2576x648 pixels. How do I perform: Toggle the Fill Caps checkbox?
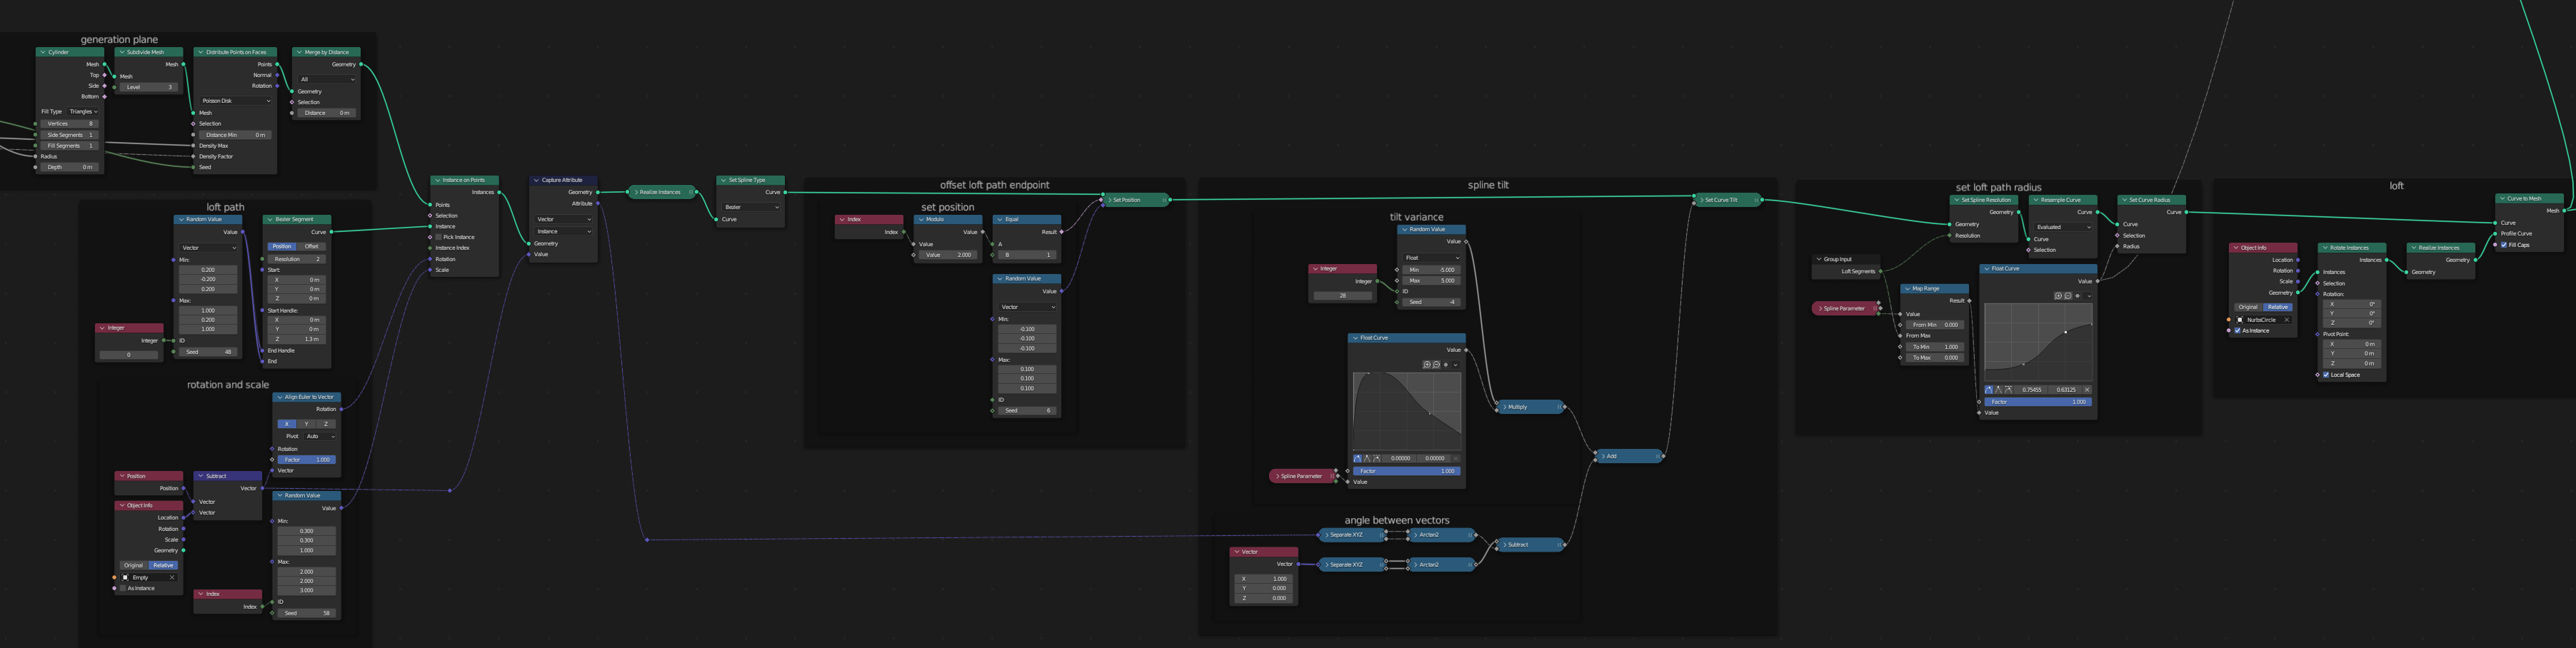click(x=2504, y=245)
